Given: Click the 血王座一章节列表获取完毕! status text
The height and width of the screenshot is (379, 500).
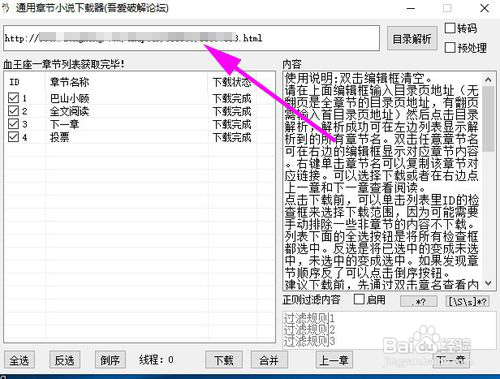Looking at the screenshot, I should click(64, 64).
